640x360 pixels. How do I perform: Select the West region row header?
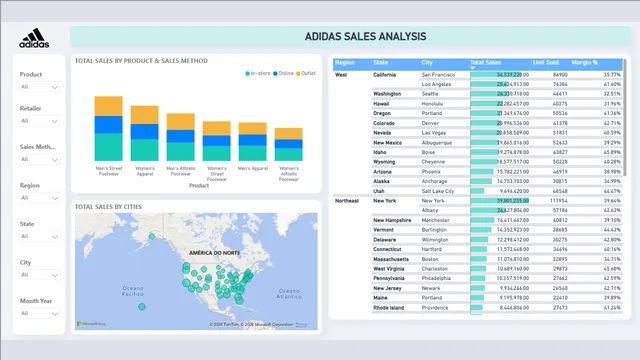click(341, 75)
